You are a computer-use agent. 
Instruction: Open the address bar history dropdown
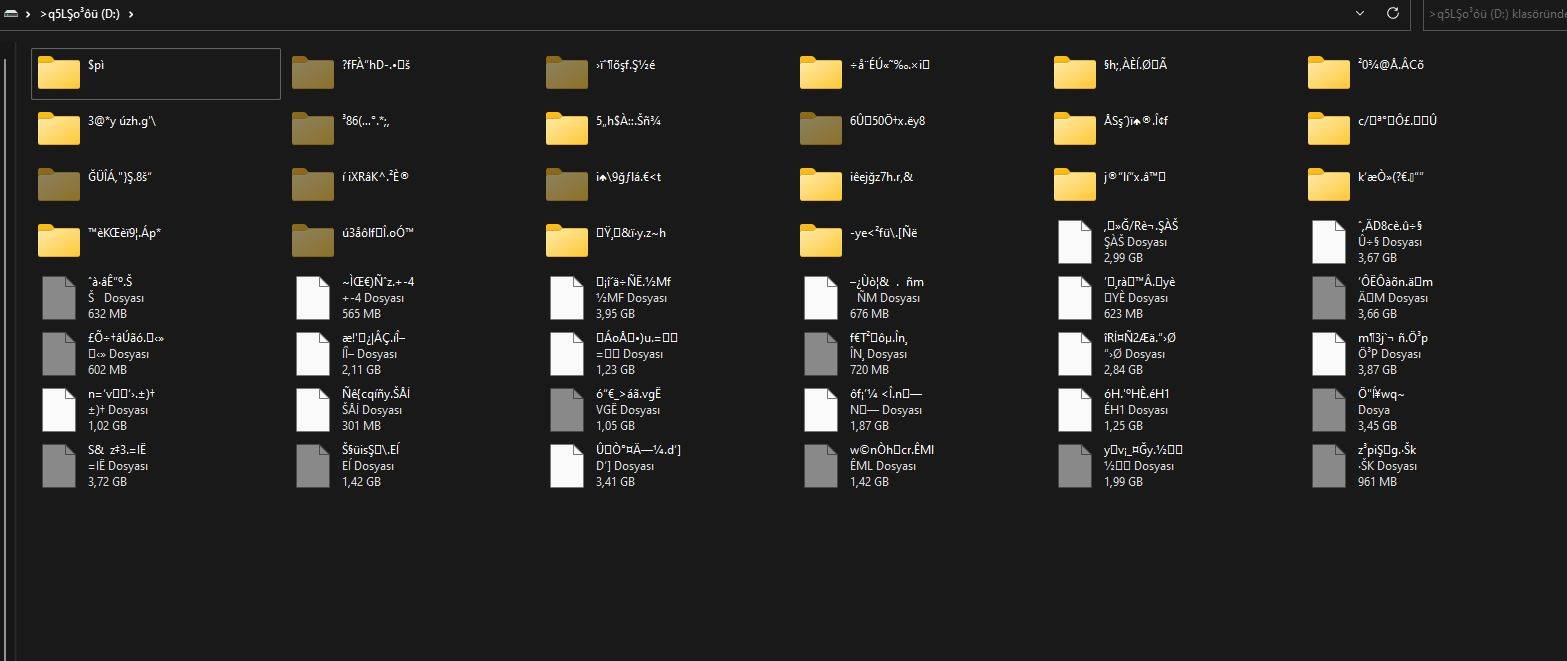coord(1360,13)
